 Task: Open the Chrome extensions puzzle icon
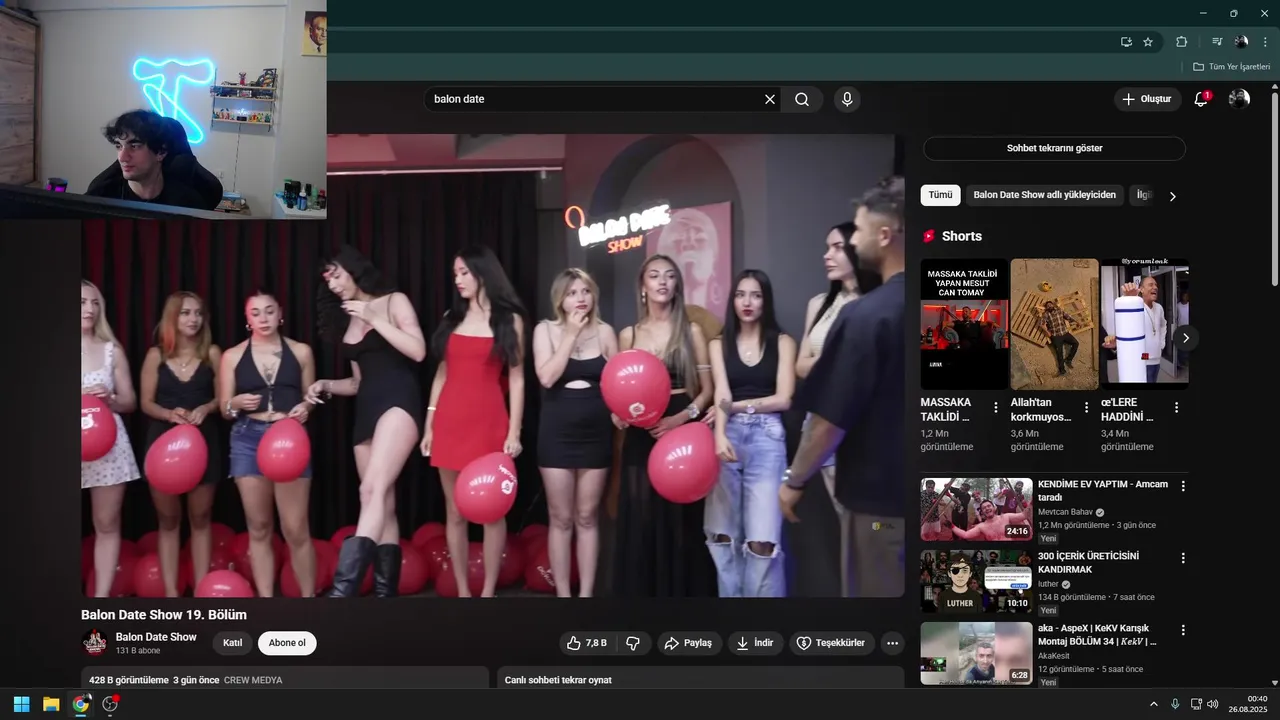pyautogui.click(x=1181, y=42)
